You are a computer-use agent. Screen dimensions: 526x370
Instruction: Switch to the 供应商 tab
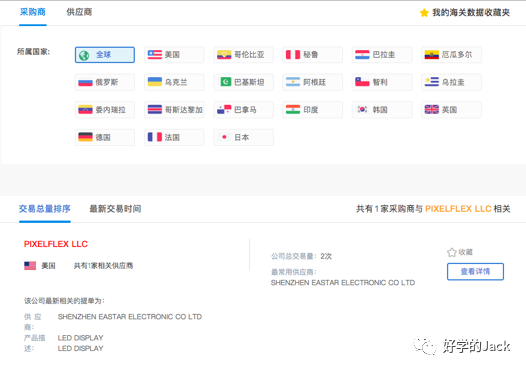(x=79, y=12)
